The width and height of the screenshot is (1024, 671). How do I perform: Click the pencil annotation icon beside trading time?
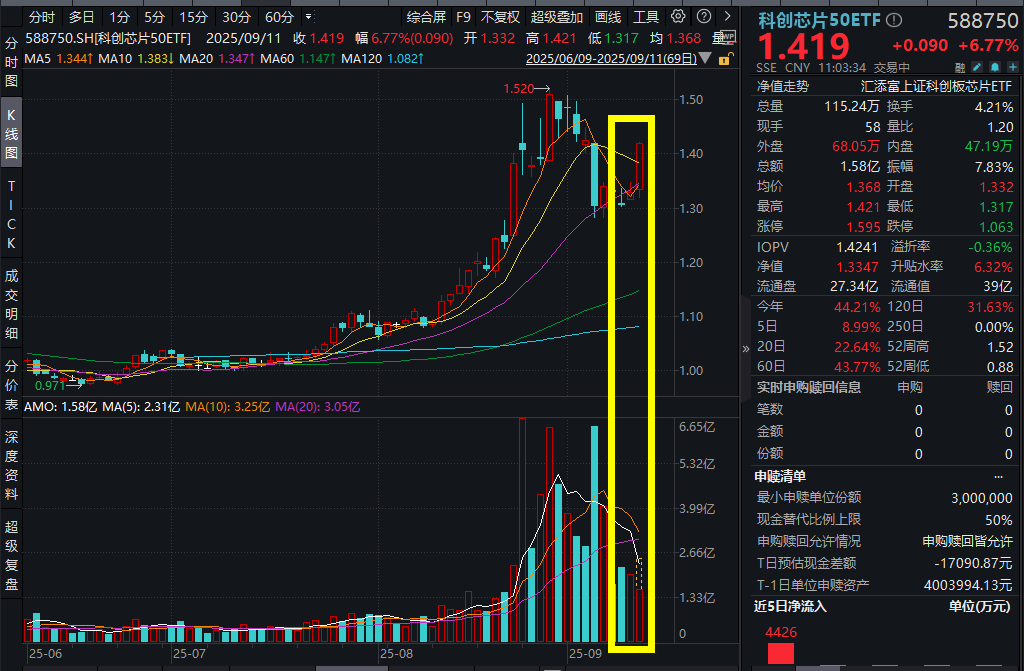(976, 66)
